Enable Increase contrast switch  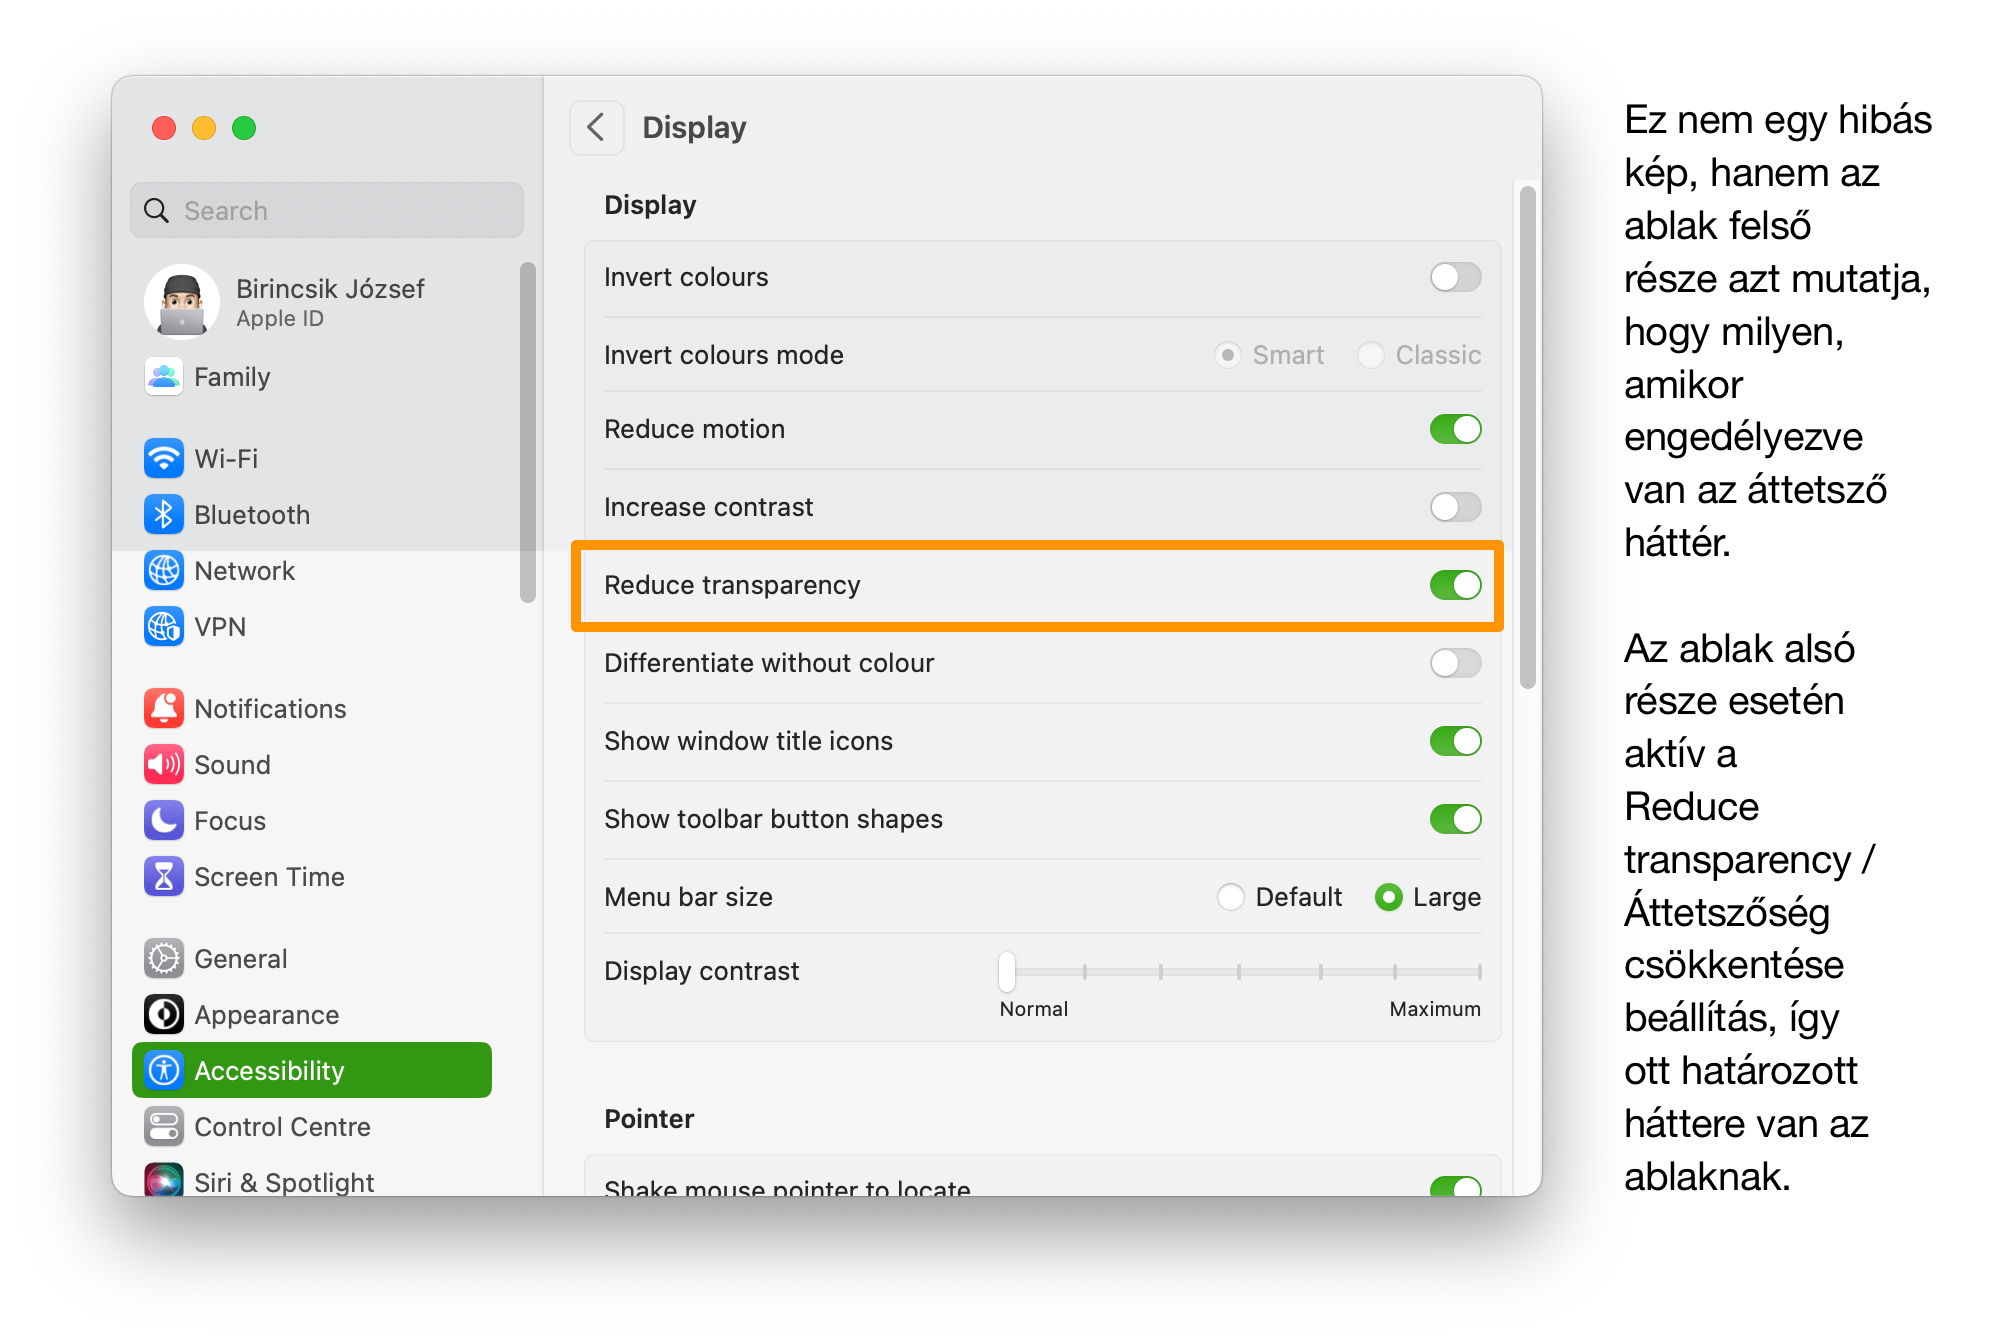coord(1455,507)
